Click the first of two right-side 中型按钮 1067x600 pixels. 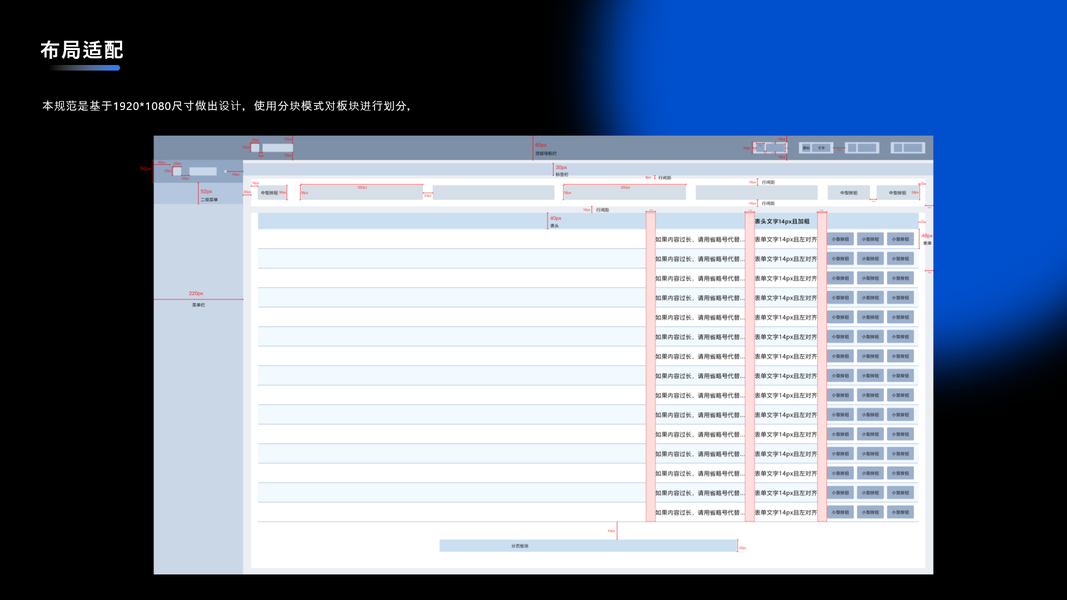click(849, 193)
